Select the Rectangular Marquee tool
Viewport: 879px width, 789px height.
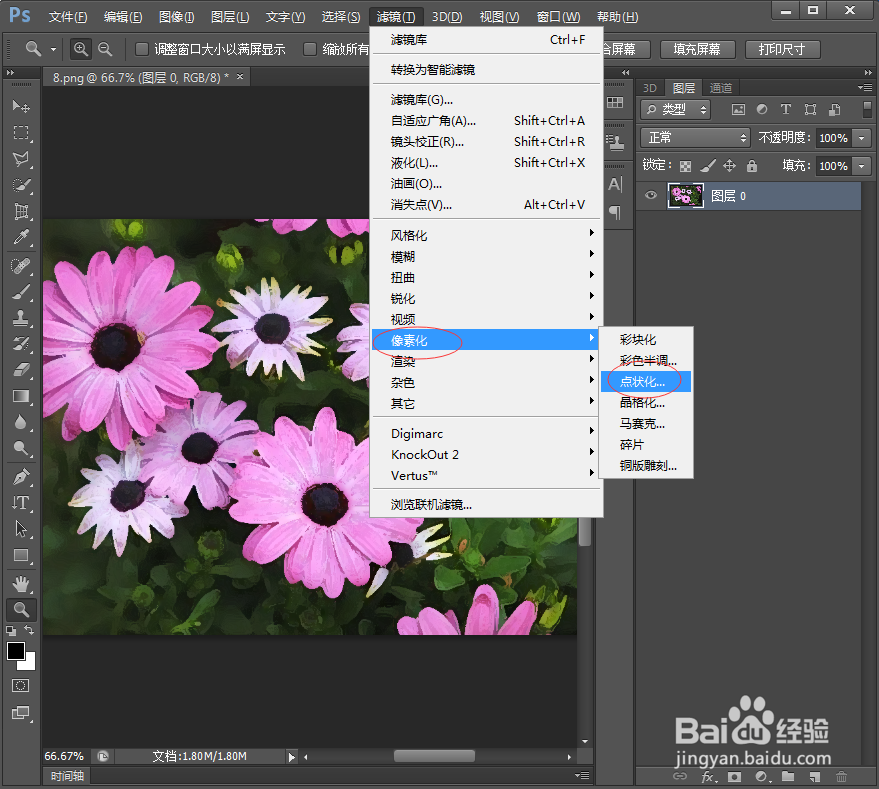21,132
